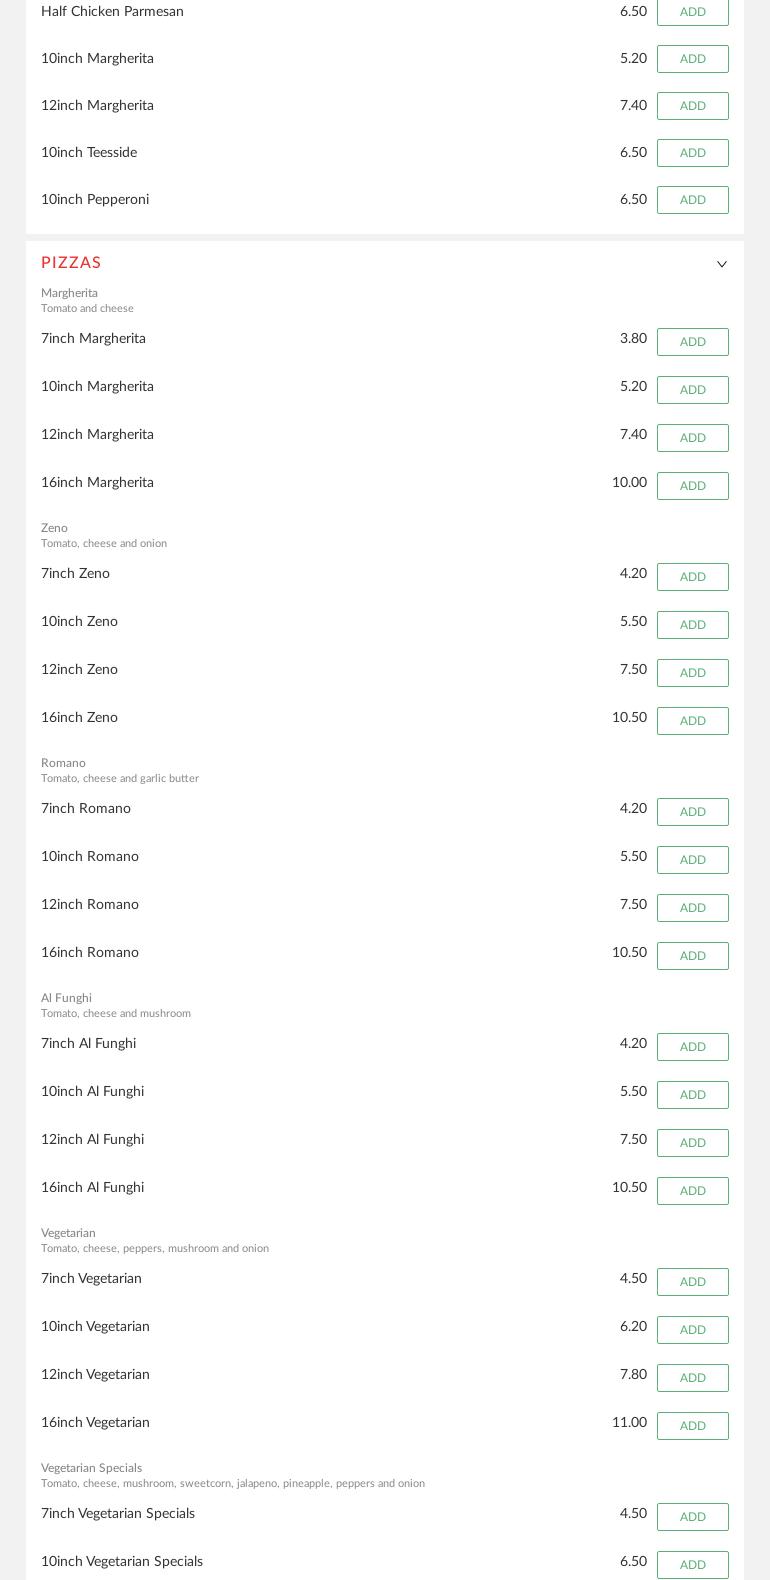Add 16inch Vegetarian pizza
770x1580 pixels.
point(692,1426)
